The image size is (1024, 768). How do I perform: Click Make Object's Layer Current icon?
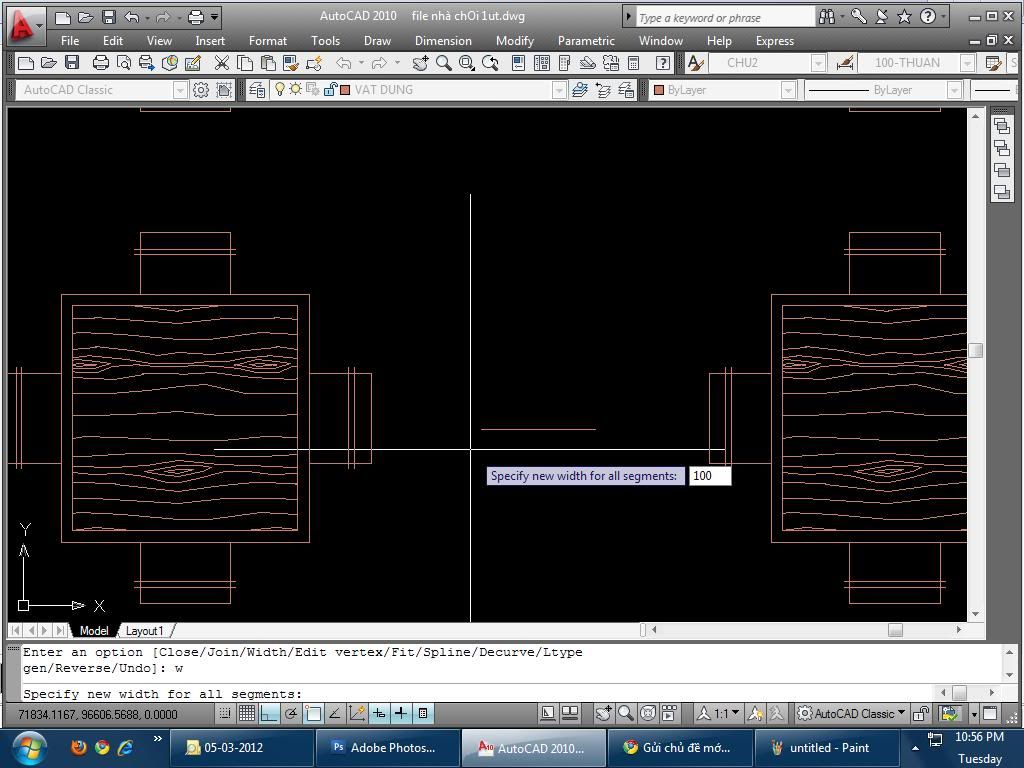pyautogui.click(x=579, y=90)
